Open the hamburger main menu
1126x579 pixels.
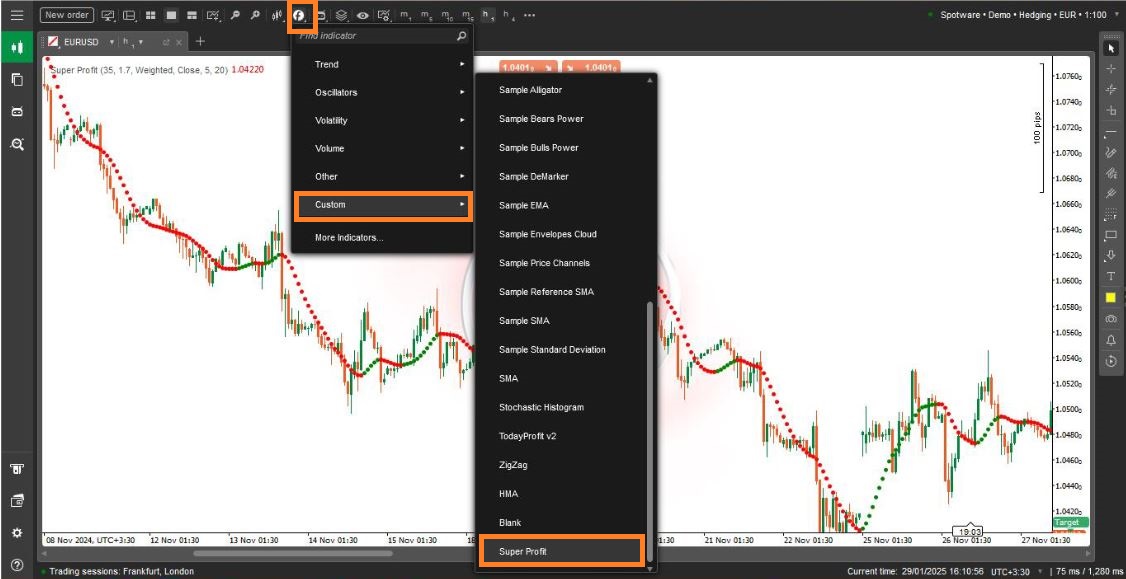click(x=17, y=15)
